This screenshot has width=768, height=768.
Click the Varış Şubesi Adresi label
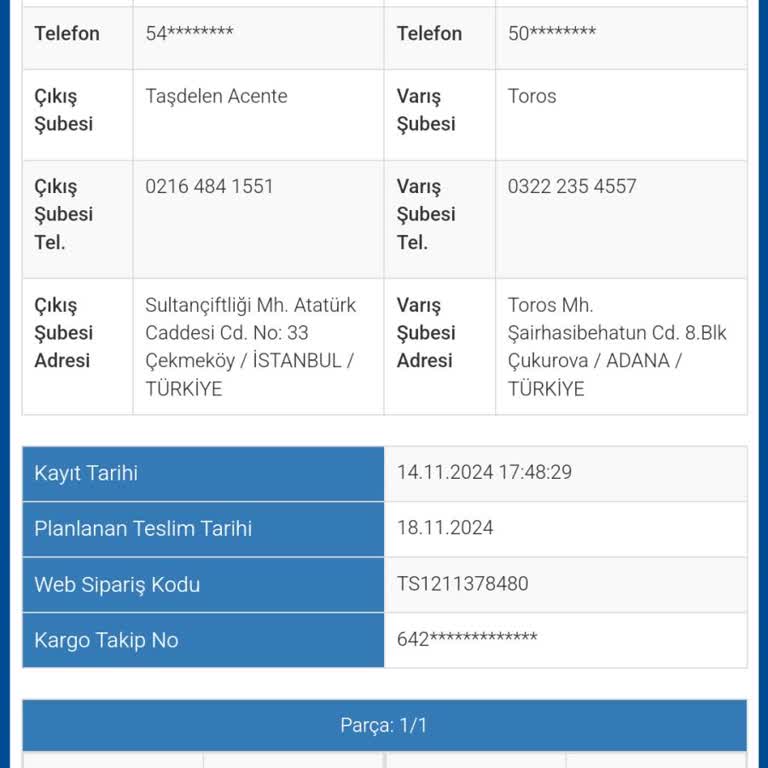click(x=426, y=333)
